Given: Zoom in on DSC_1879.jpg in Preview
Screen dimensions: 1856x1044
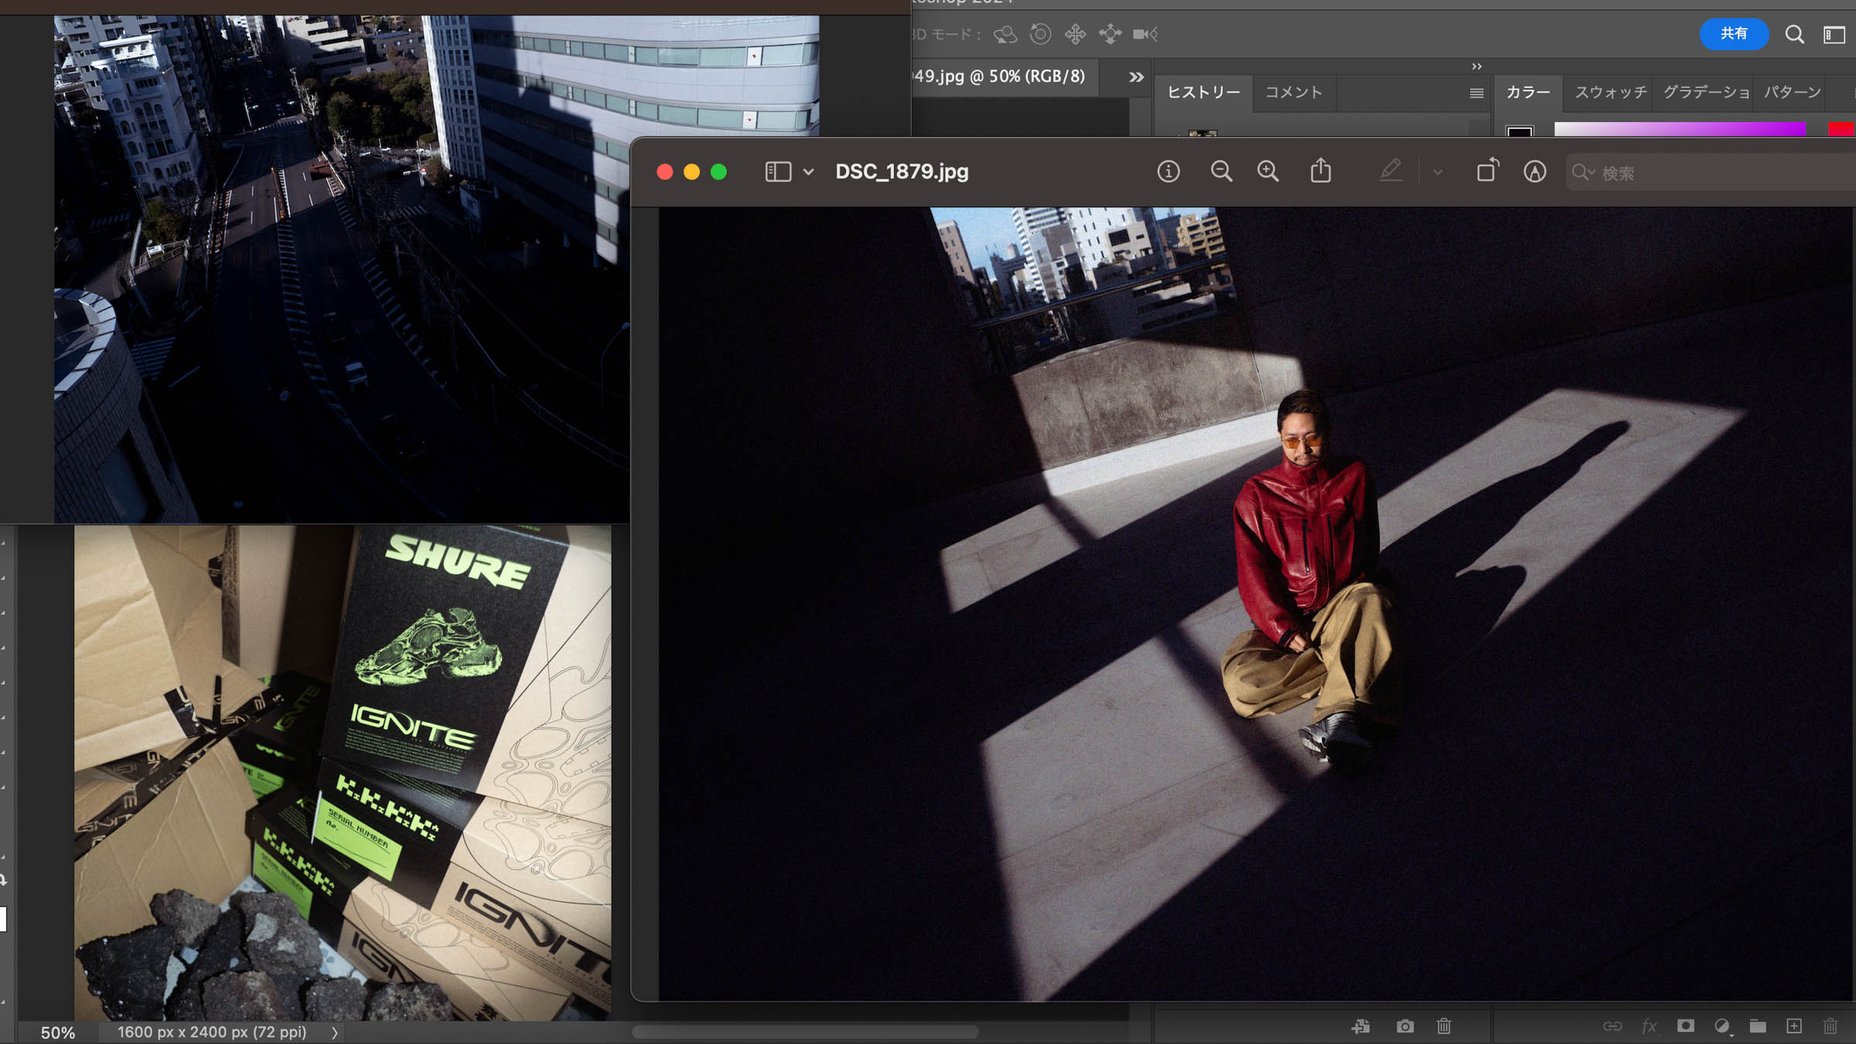Looking at the screenshot, I should click(x=1268, y=172).
